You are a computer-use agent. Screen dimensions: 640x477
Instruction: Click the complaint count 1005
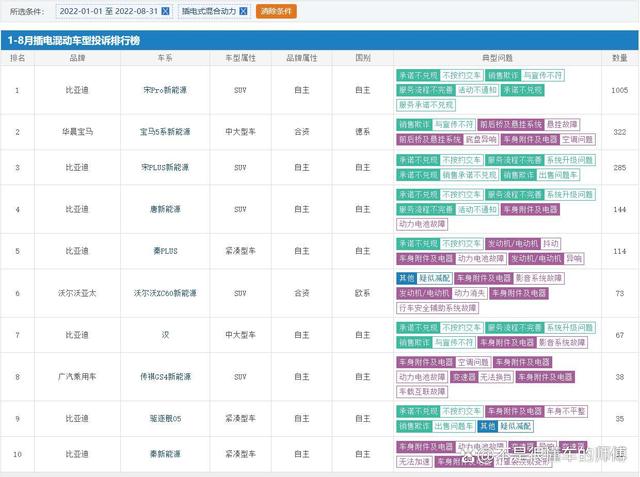620,90
